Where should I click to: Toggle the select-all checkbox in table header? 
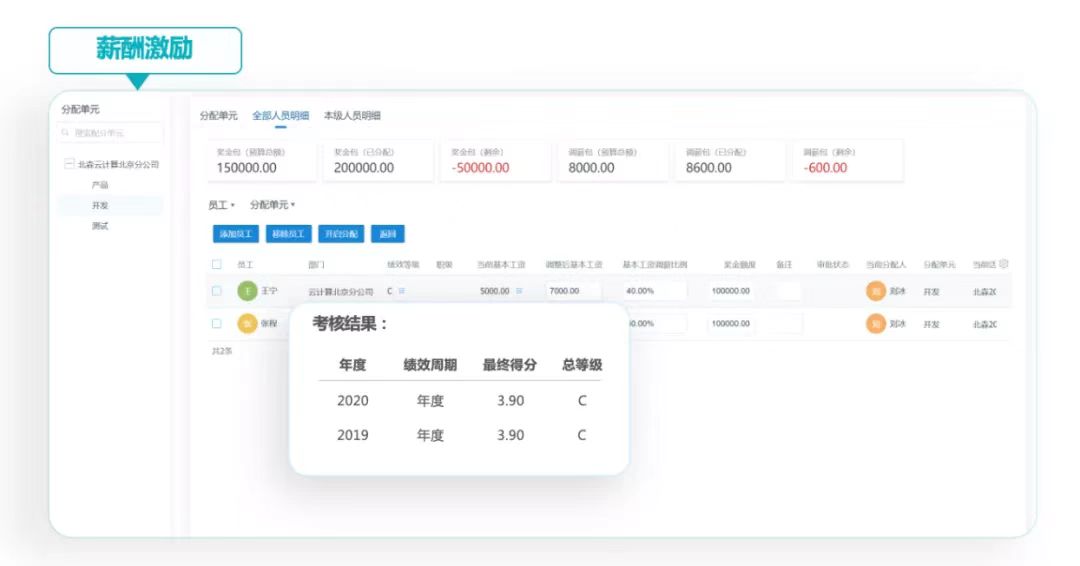[216, 265]
